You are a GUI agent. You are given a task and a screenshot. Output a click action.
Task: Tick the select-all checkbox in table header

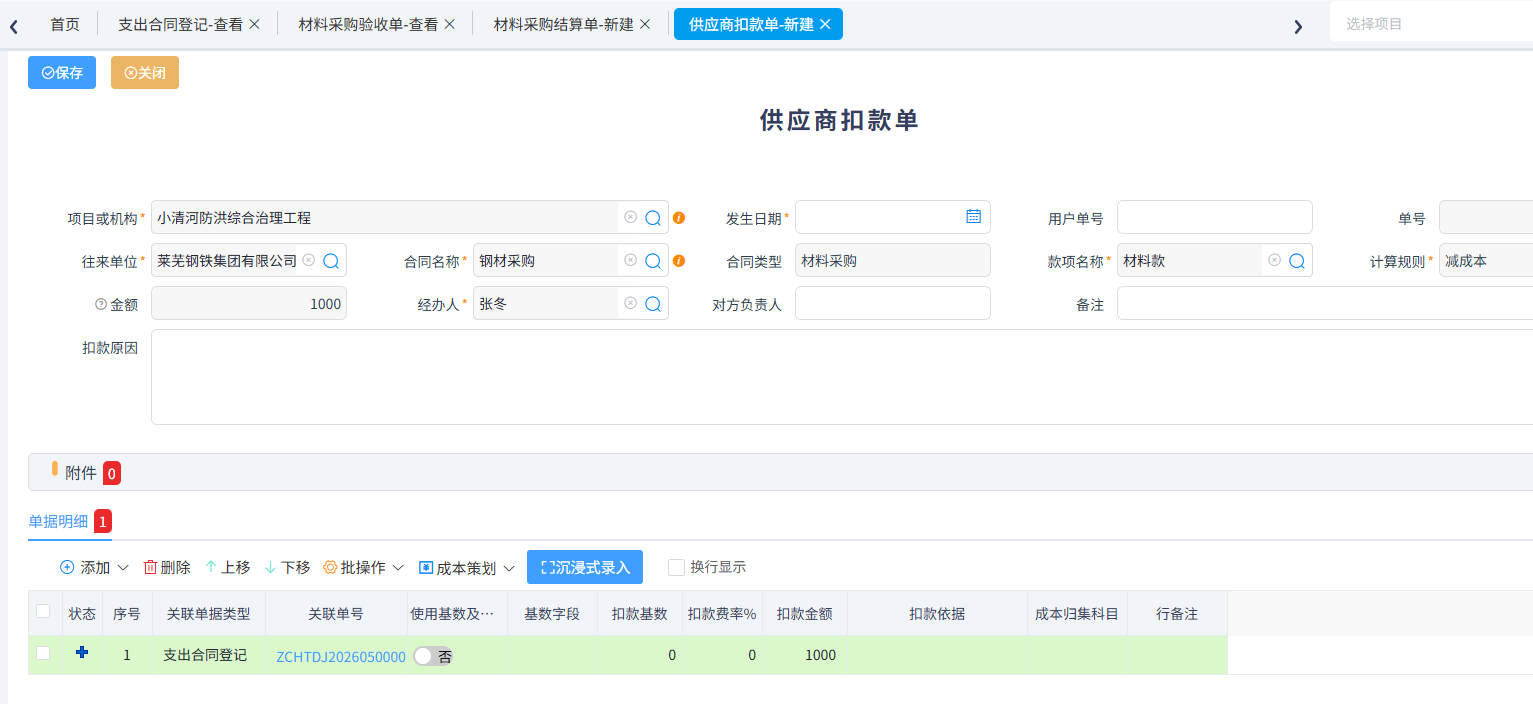(43, 611)
